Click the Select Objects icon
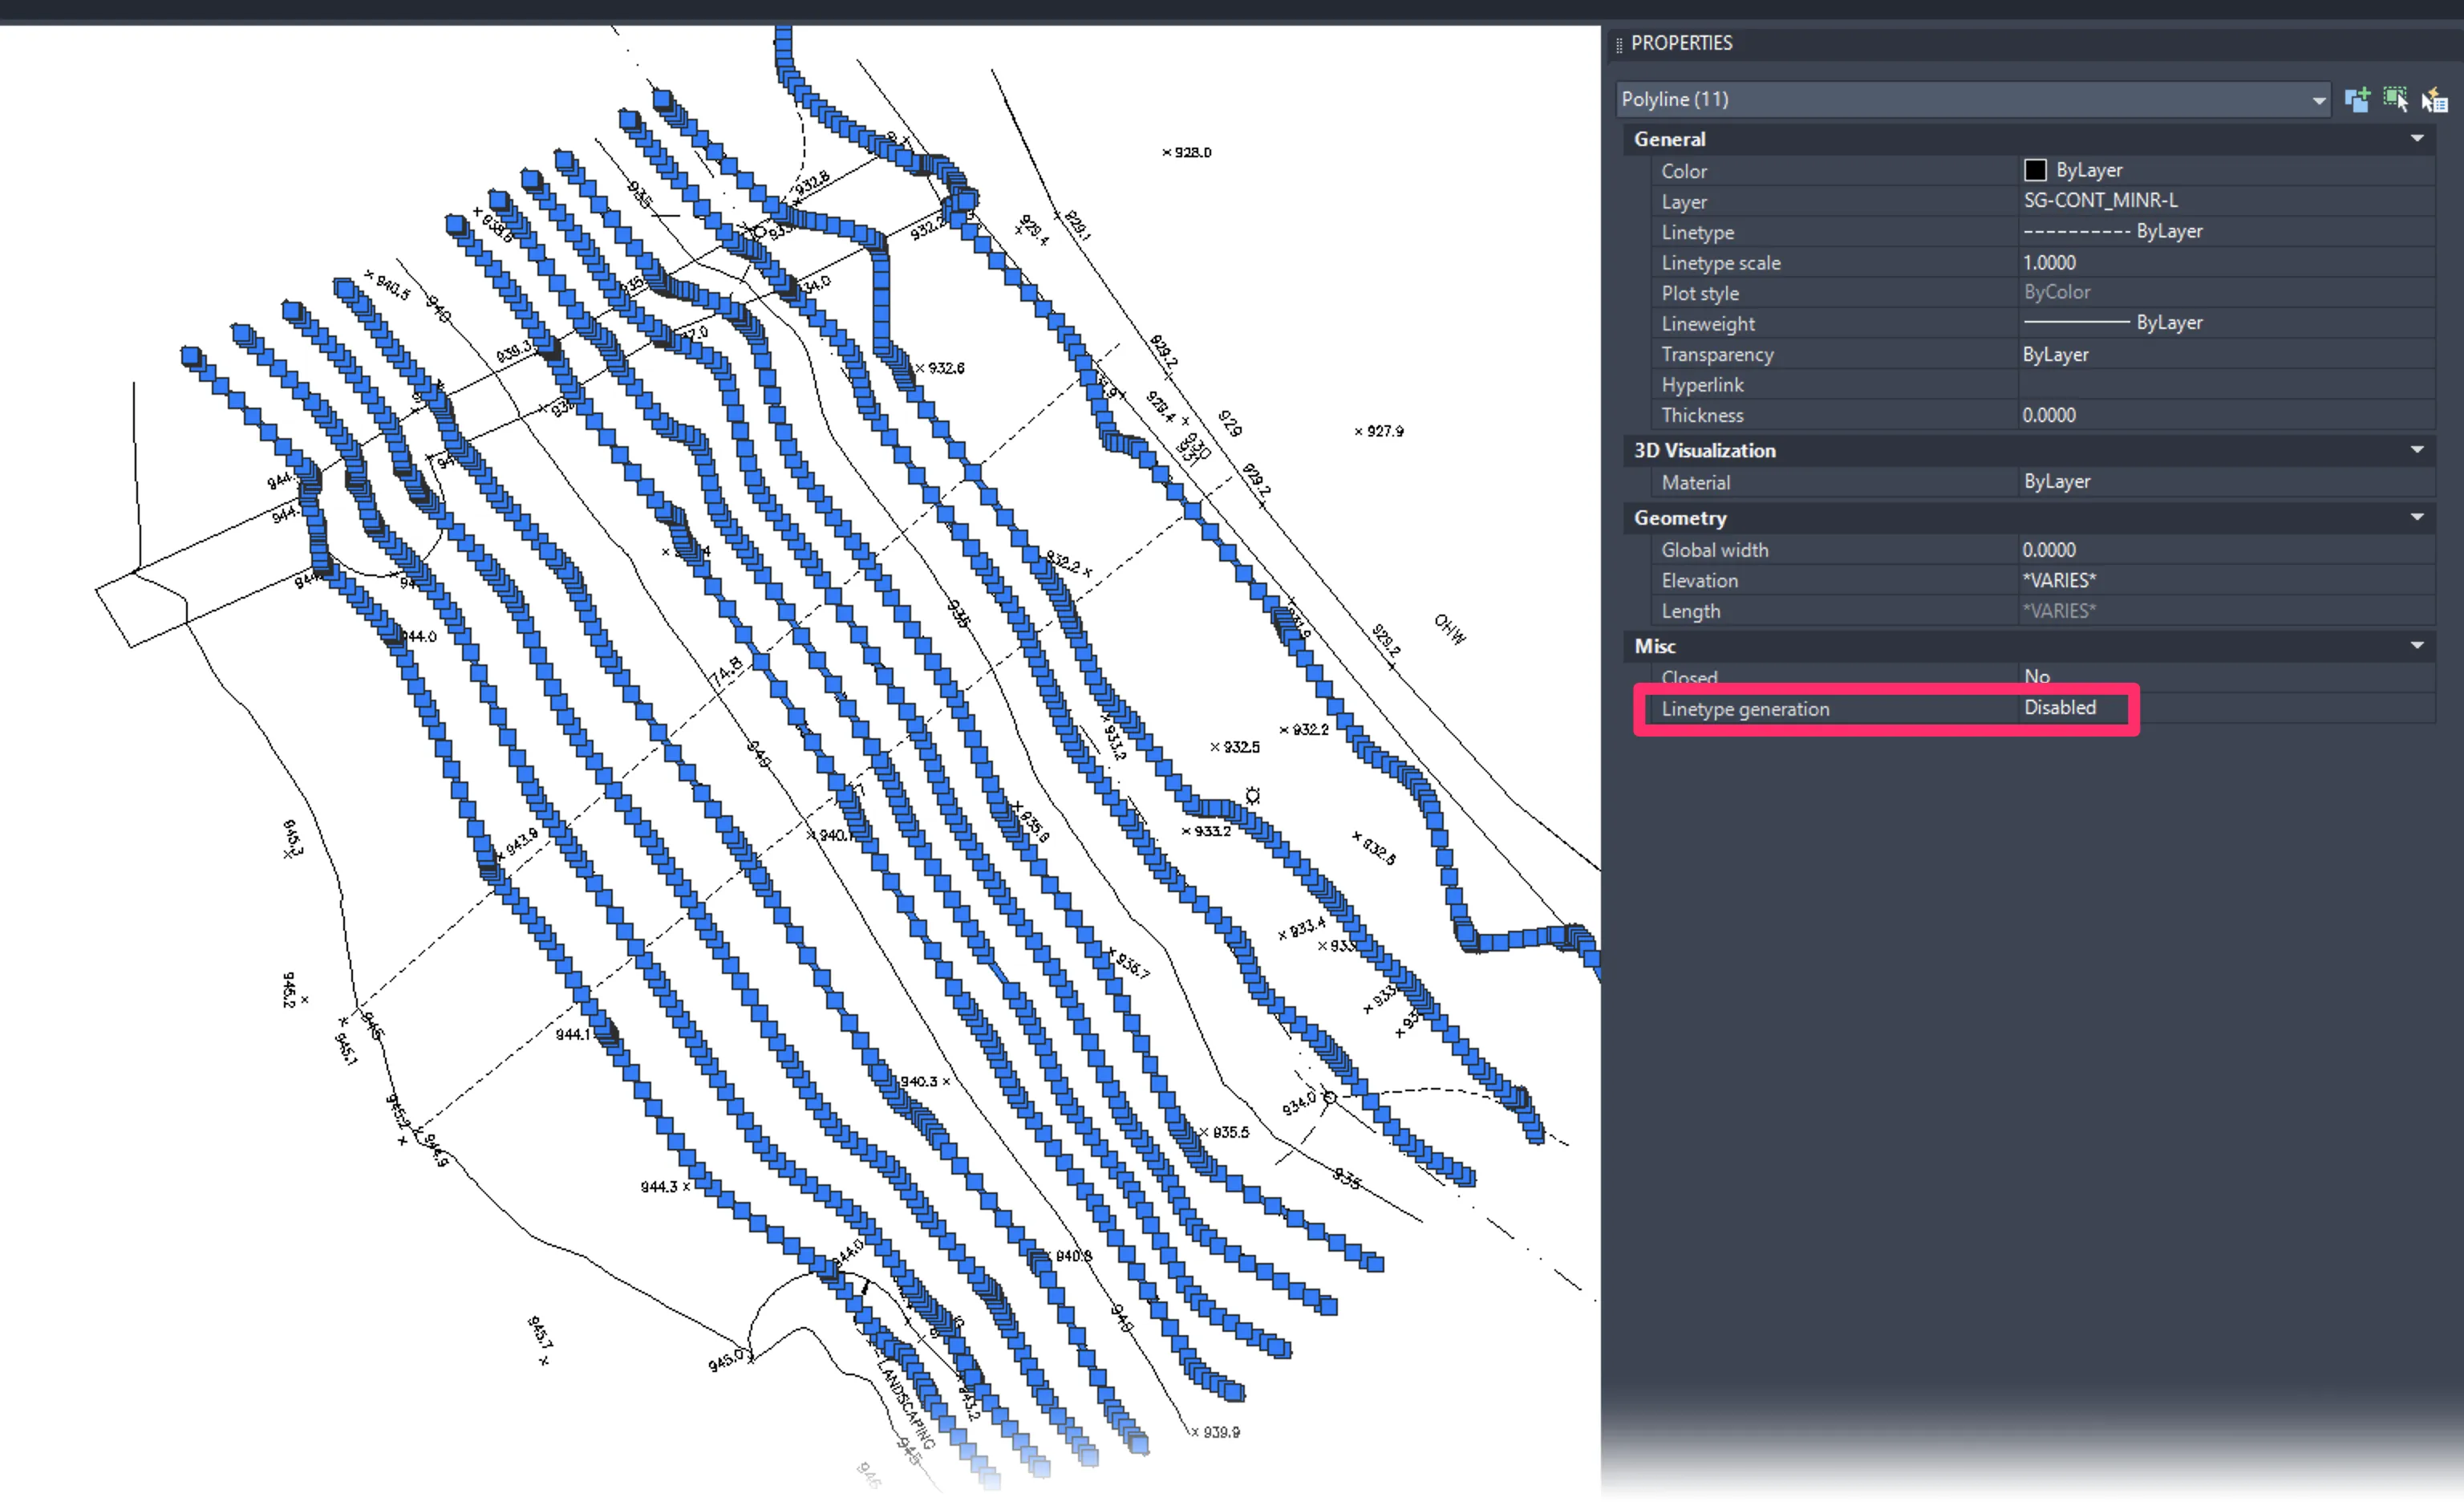2464x1502 pixels. [2395, 99]
